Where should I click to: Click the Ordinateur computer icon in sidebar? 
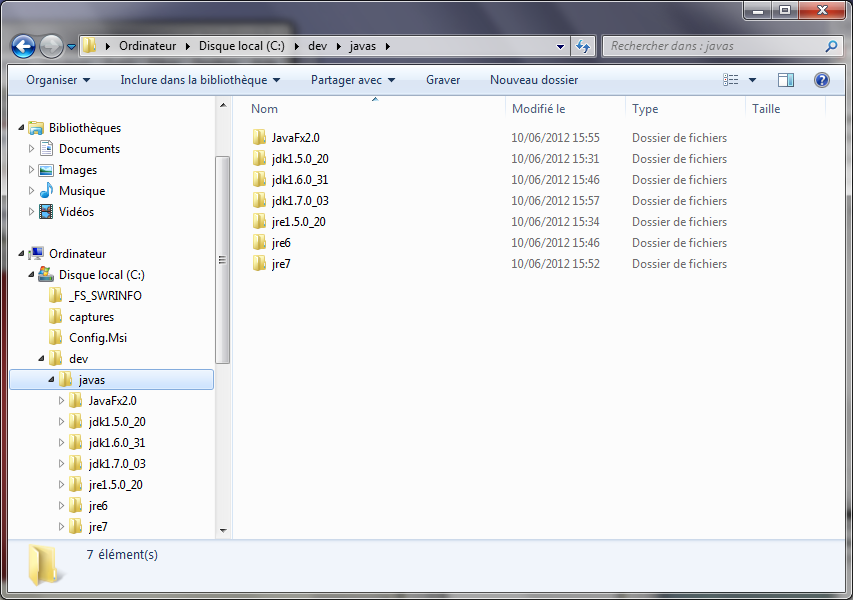[36, 254]
